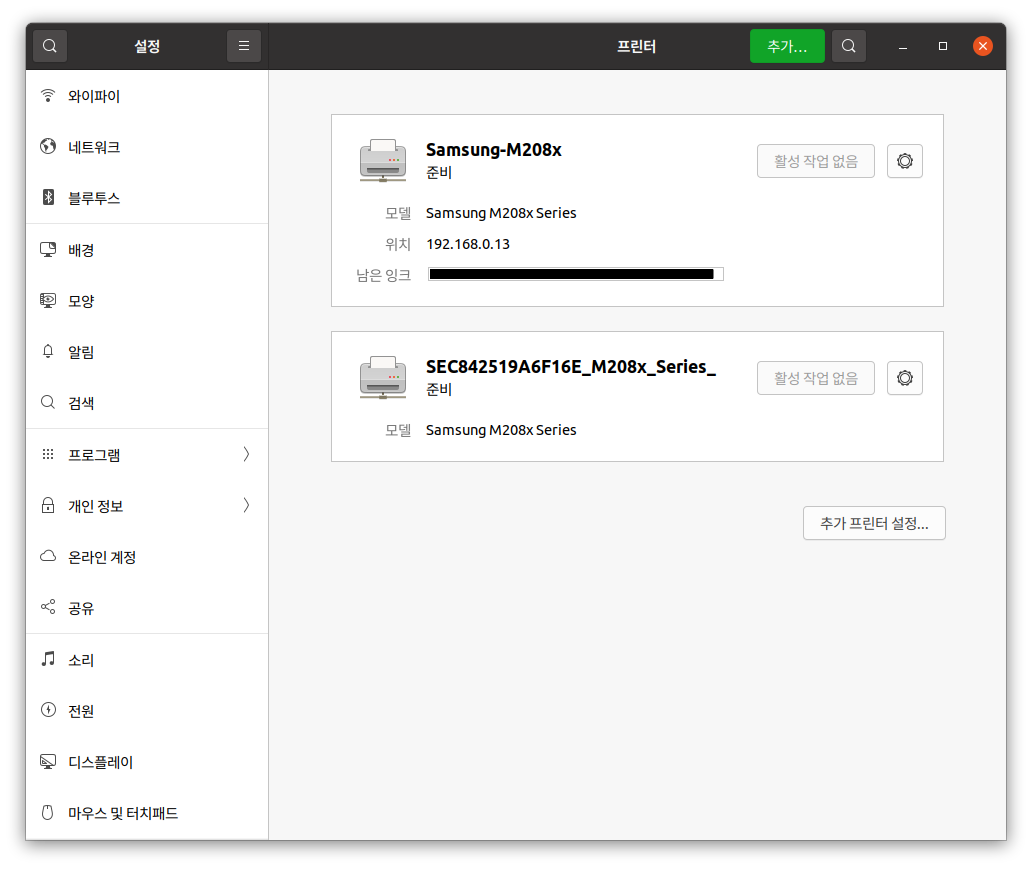Select the search magnifier icon next to 검색
1032x869 pixels.
pos(48,402)
